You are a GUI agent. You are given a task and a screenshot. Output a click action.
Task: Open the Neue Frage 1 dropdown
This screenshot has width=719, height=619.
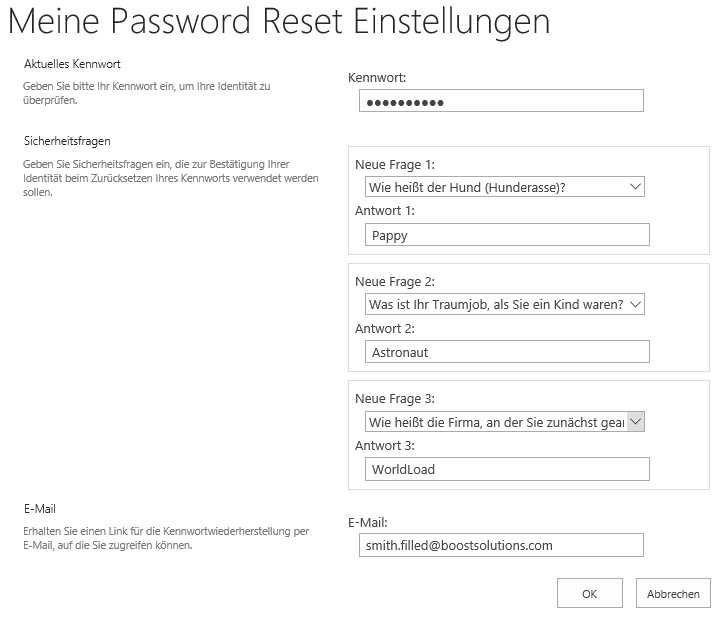(x=504, y=187)
